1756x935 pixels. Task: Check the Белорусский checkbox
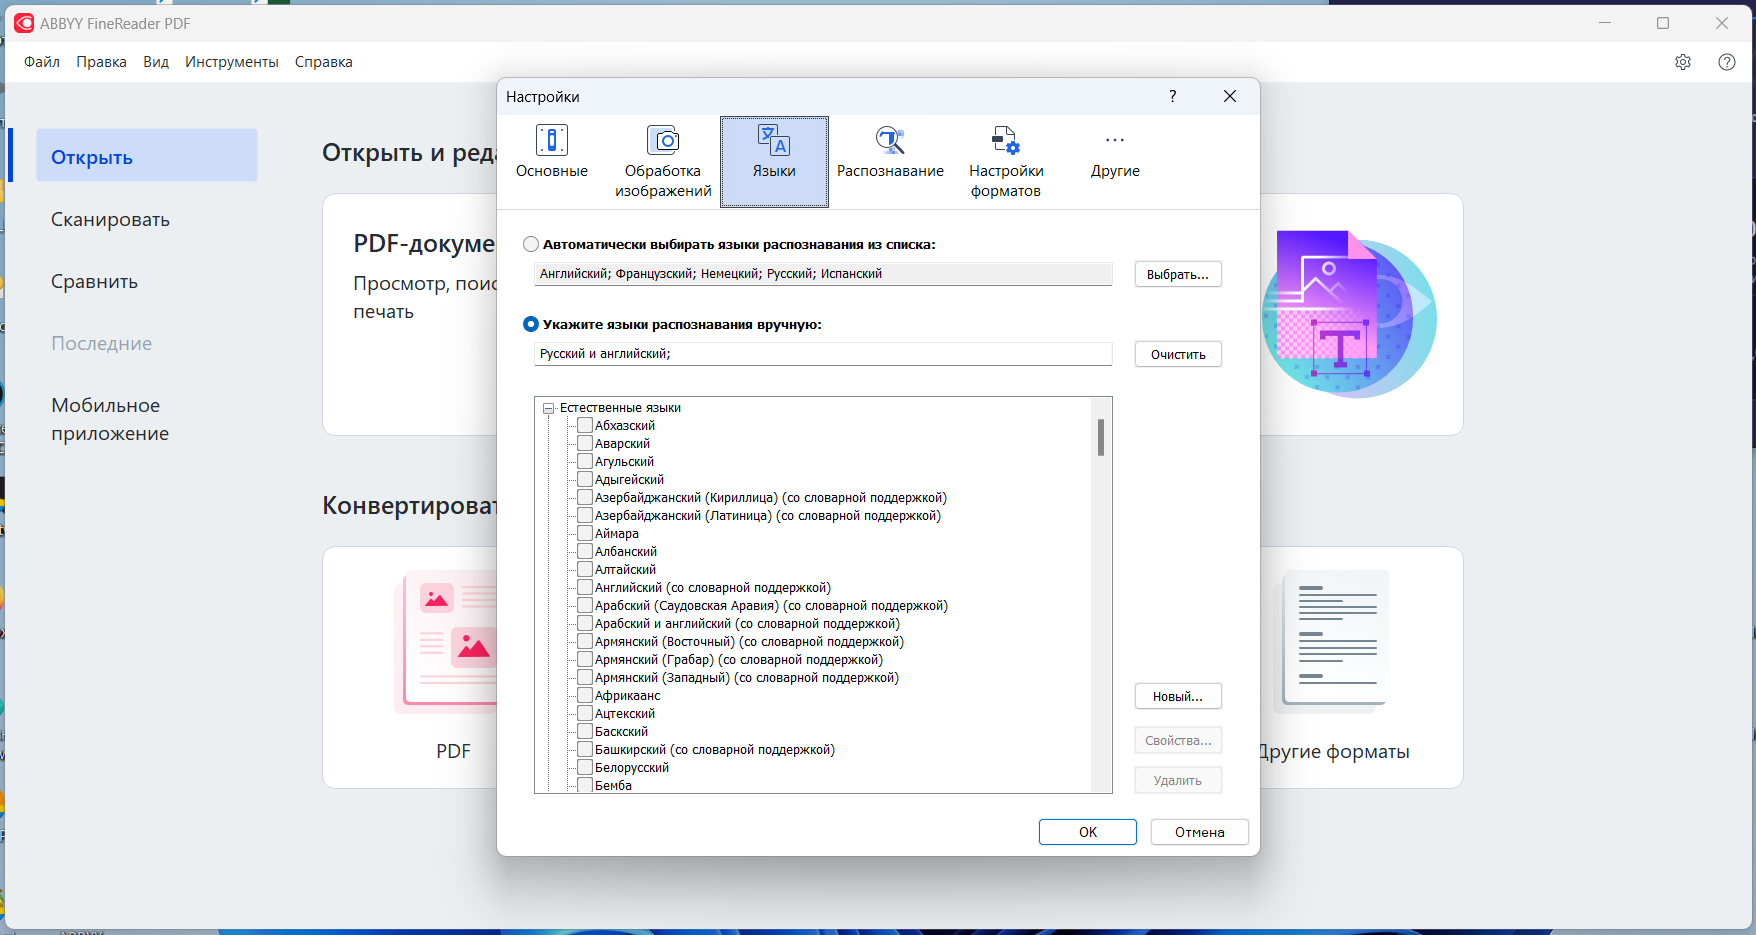click(585, 768)
